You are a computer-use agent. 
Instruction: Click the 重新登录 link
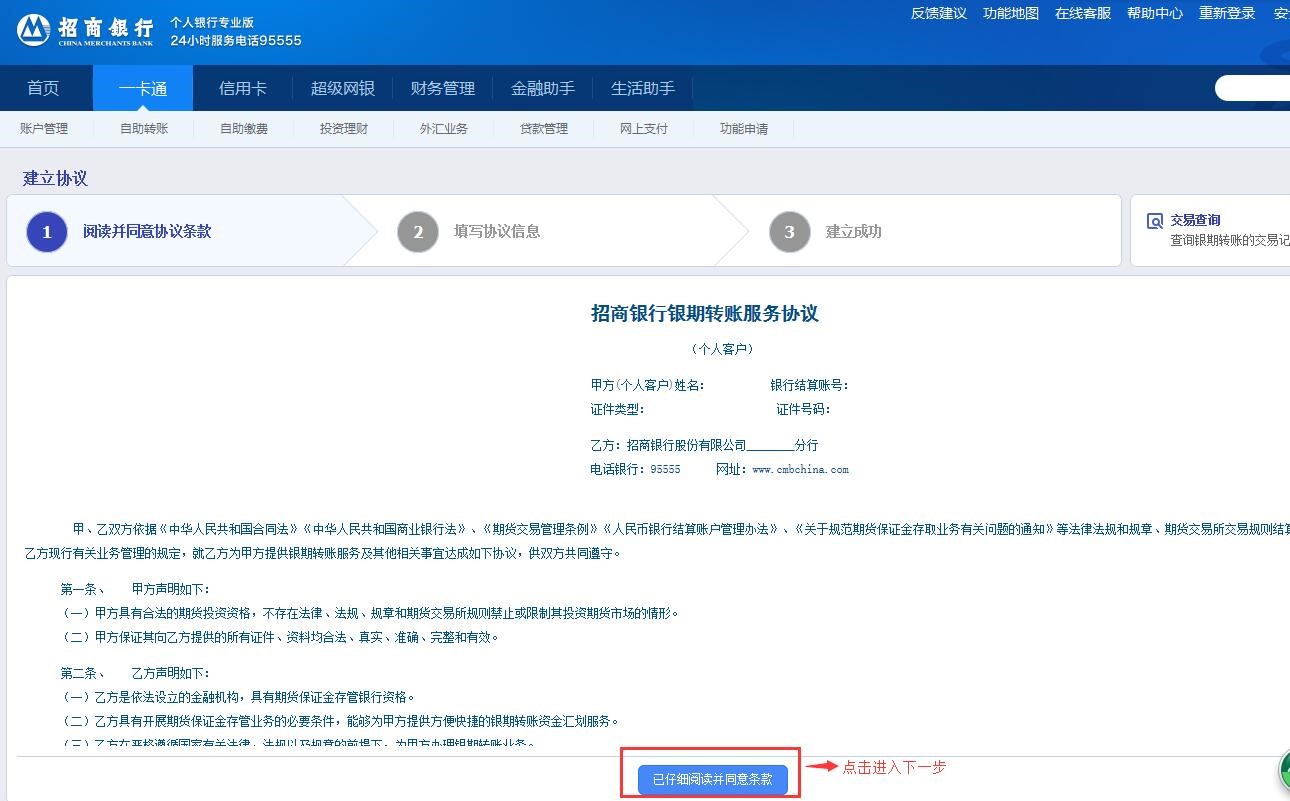pos(1227,13)
